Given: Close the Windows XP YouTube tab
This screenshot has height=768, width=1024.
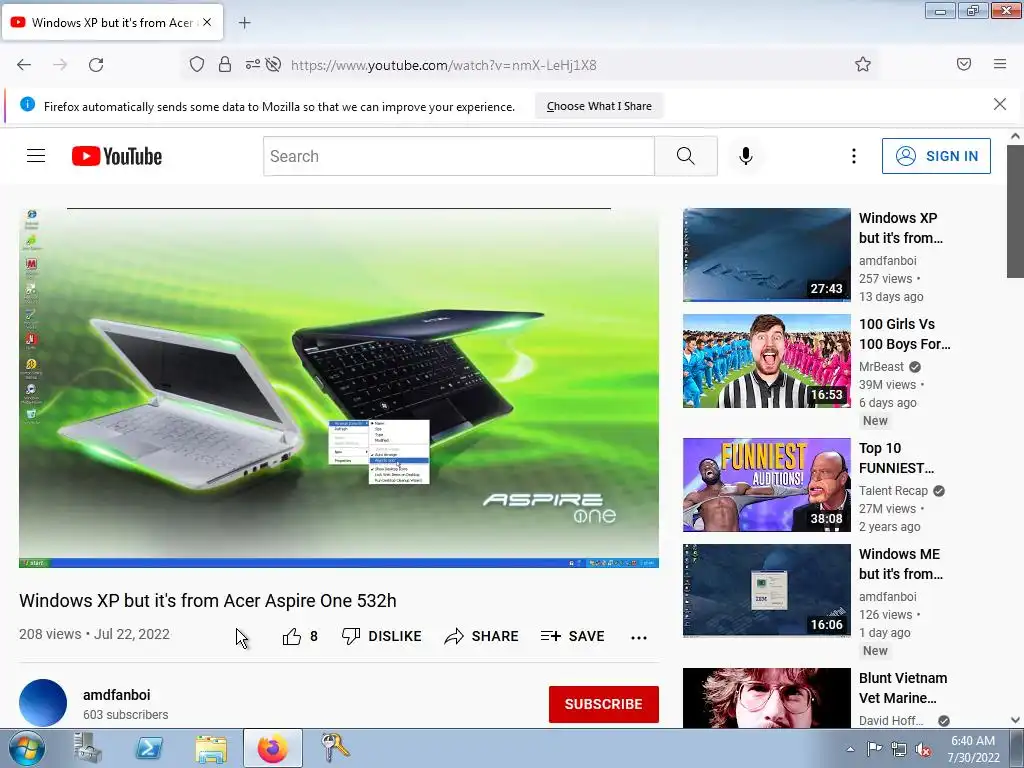Looking at the screenshot, I should click(207, 22).
